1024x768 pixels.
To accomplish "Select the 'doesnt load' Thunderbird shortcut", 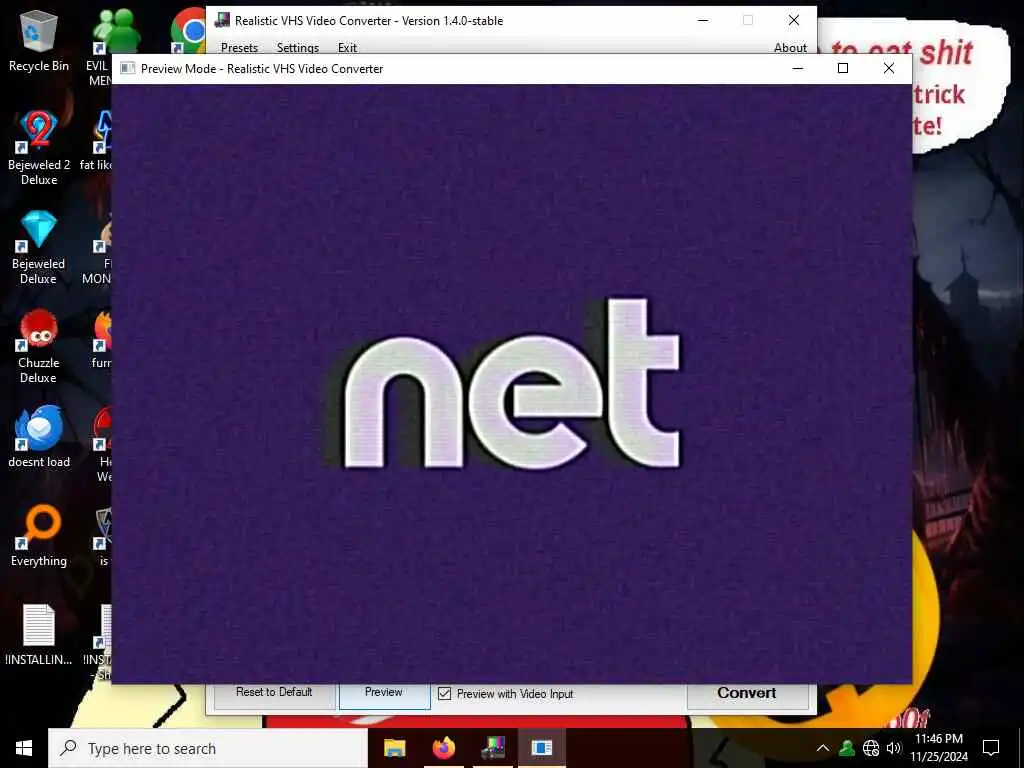I will (39, 438).
